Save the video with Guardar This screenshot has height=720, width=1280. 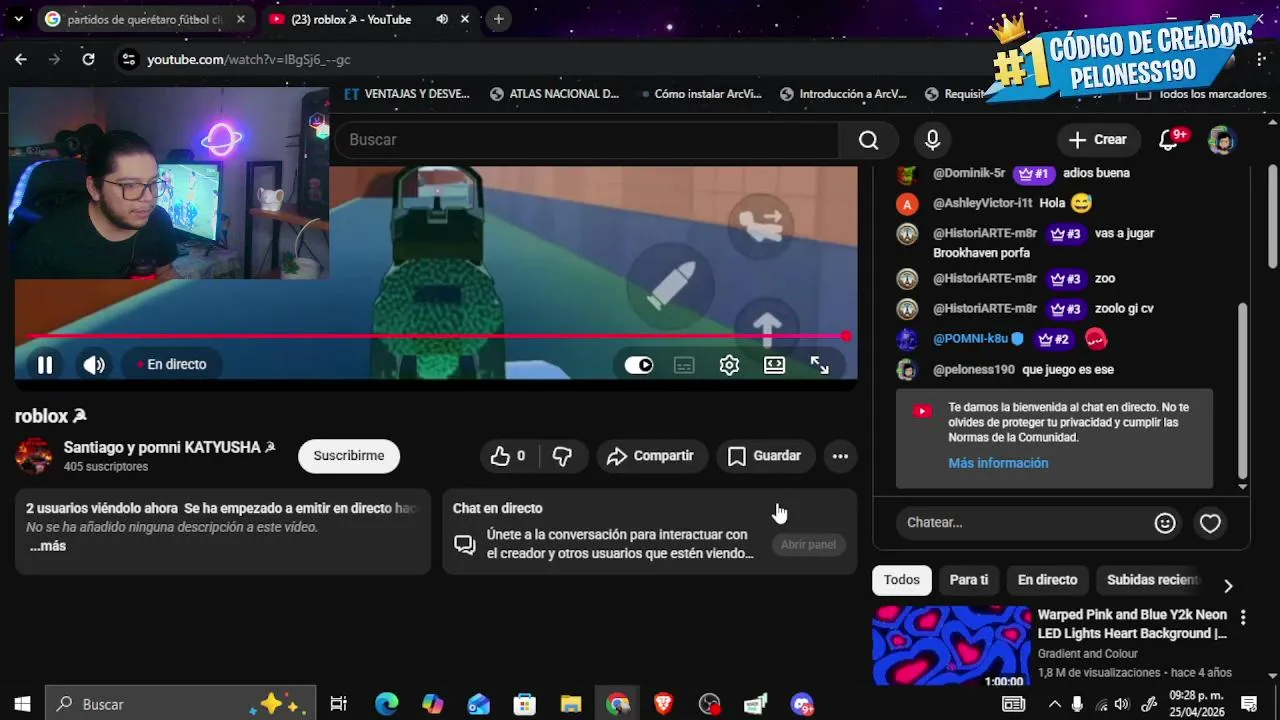click(765, 456)
